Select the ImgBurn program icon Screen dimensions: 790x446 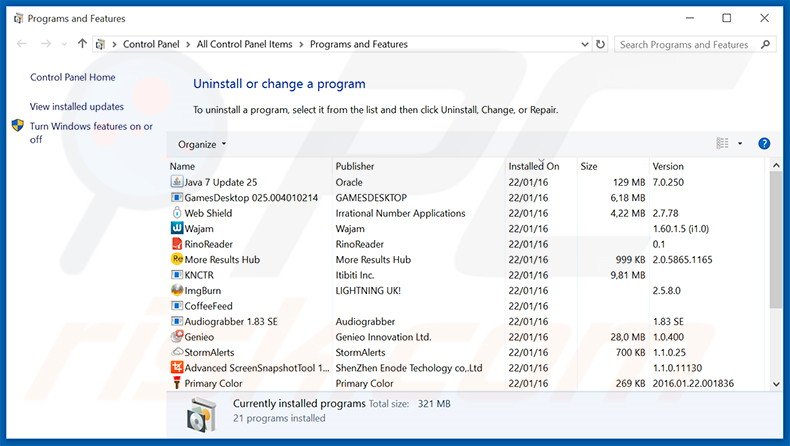pos(177,291)
